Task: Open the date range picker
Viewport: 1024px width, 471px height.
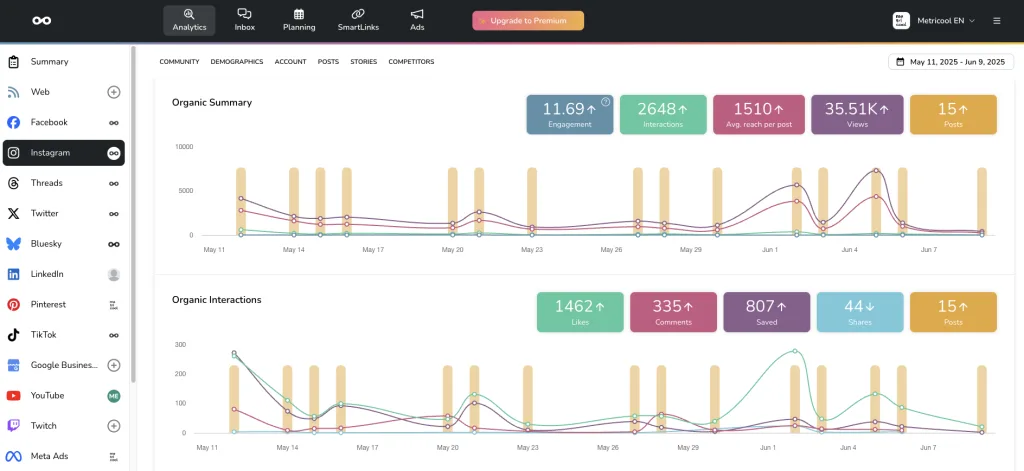Action: pyautogui.click(x=950, y=62)
